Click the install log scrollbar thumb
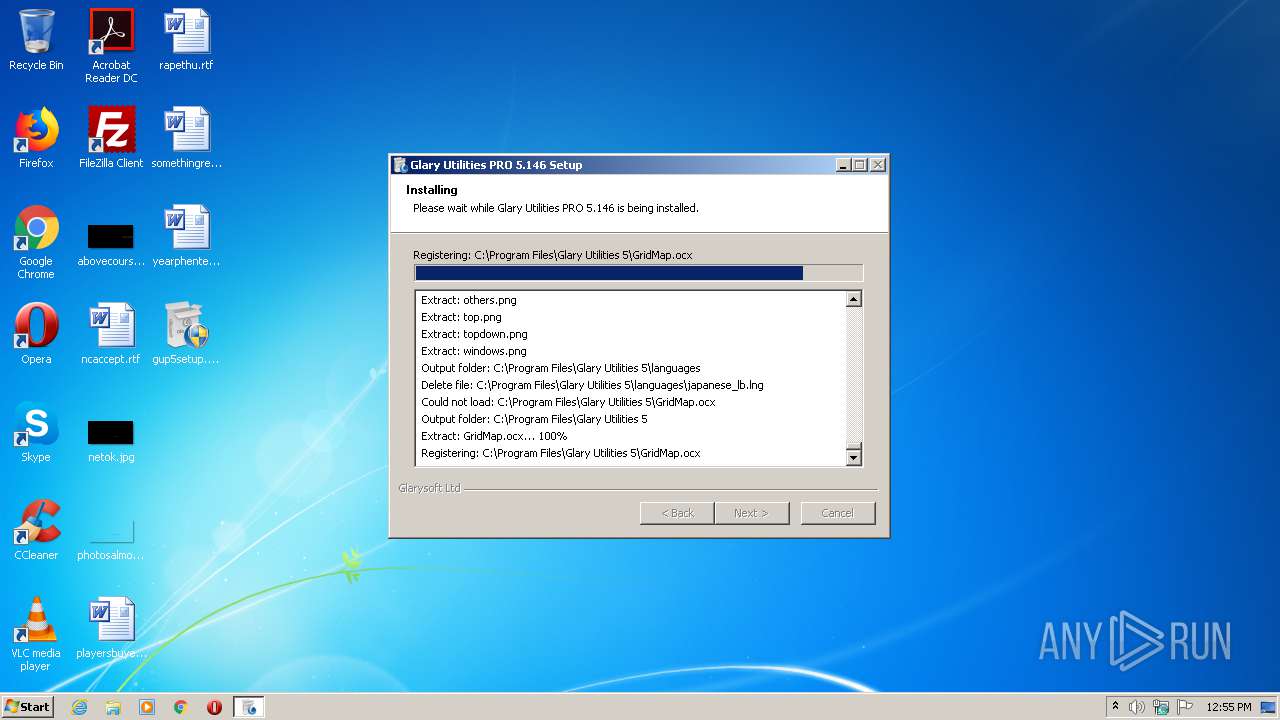 pos(853,446)
